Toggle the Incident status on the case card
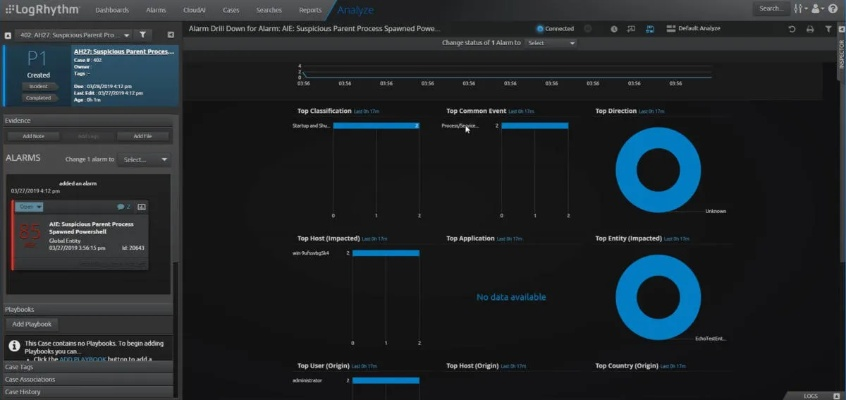The height and width of the screenshot is (400, 846). click(38, 87)
